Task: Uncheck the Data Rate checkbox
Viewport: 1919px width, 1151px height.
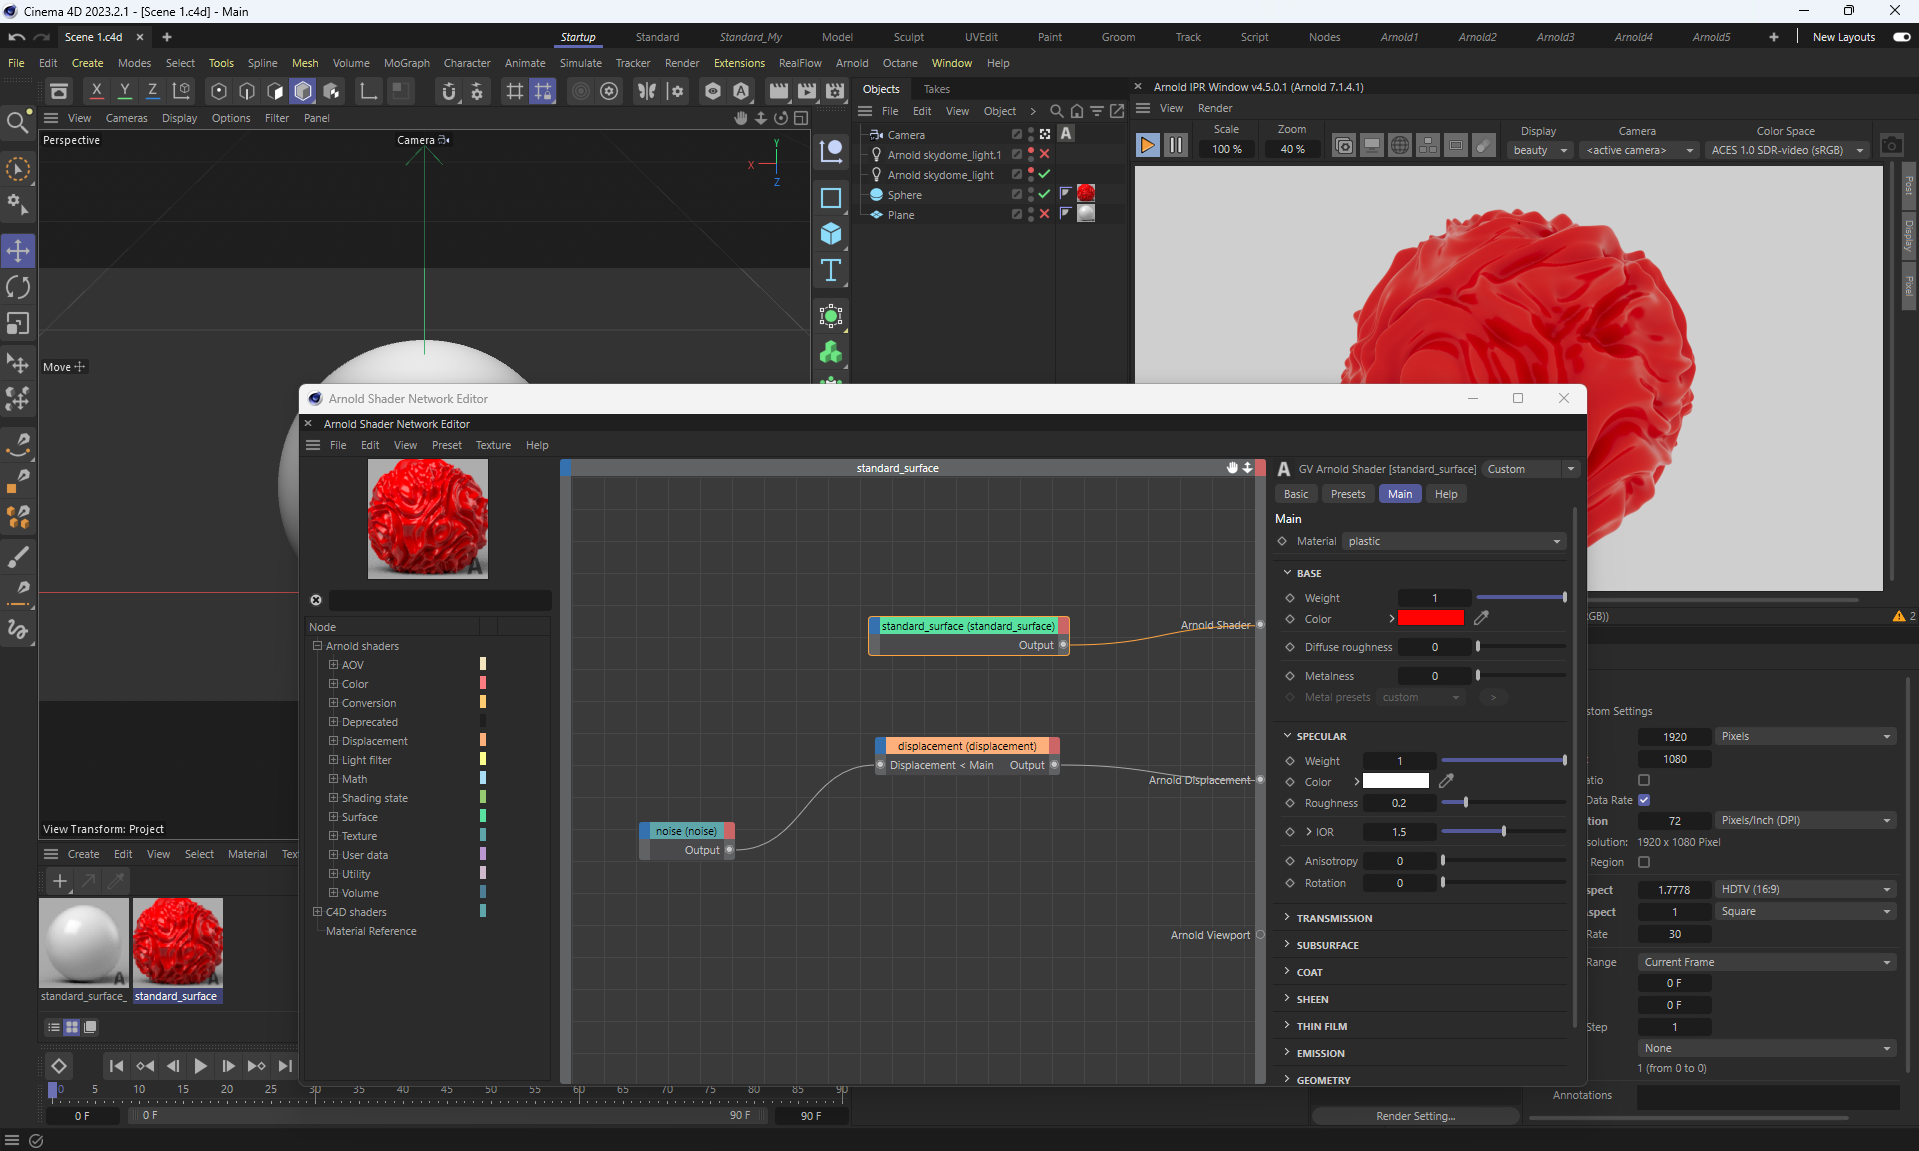Action: coord(1644,800)
